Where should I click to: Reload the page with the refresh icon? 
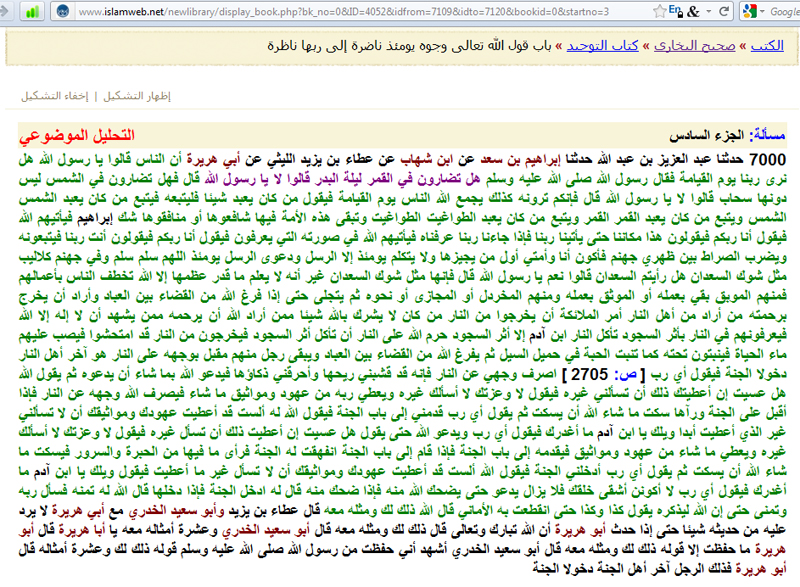(x=723, y=11)
